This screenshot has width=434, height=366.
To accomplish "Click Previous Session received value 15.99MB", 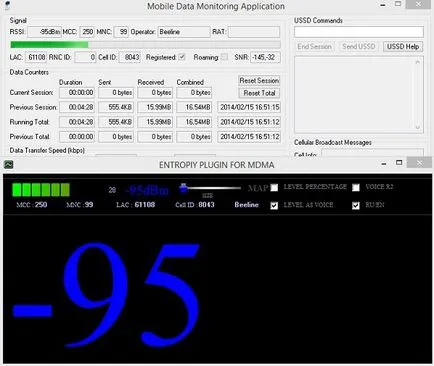I will pyautogui.click(x=155, y=107).
